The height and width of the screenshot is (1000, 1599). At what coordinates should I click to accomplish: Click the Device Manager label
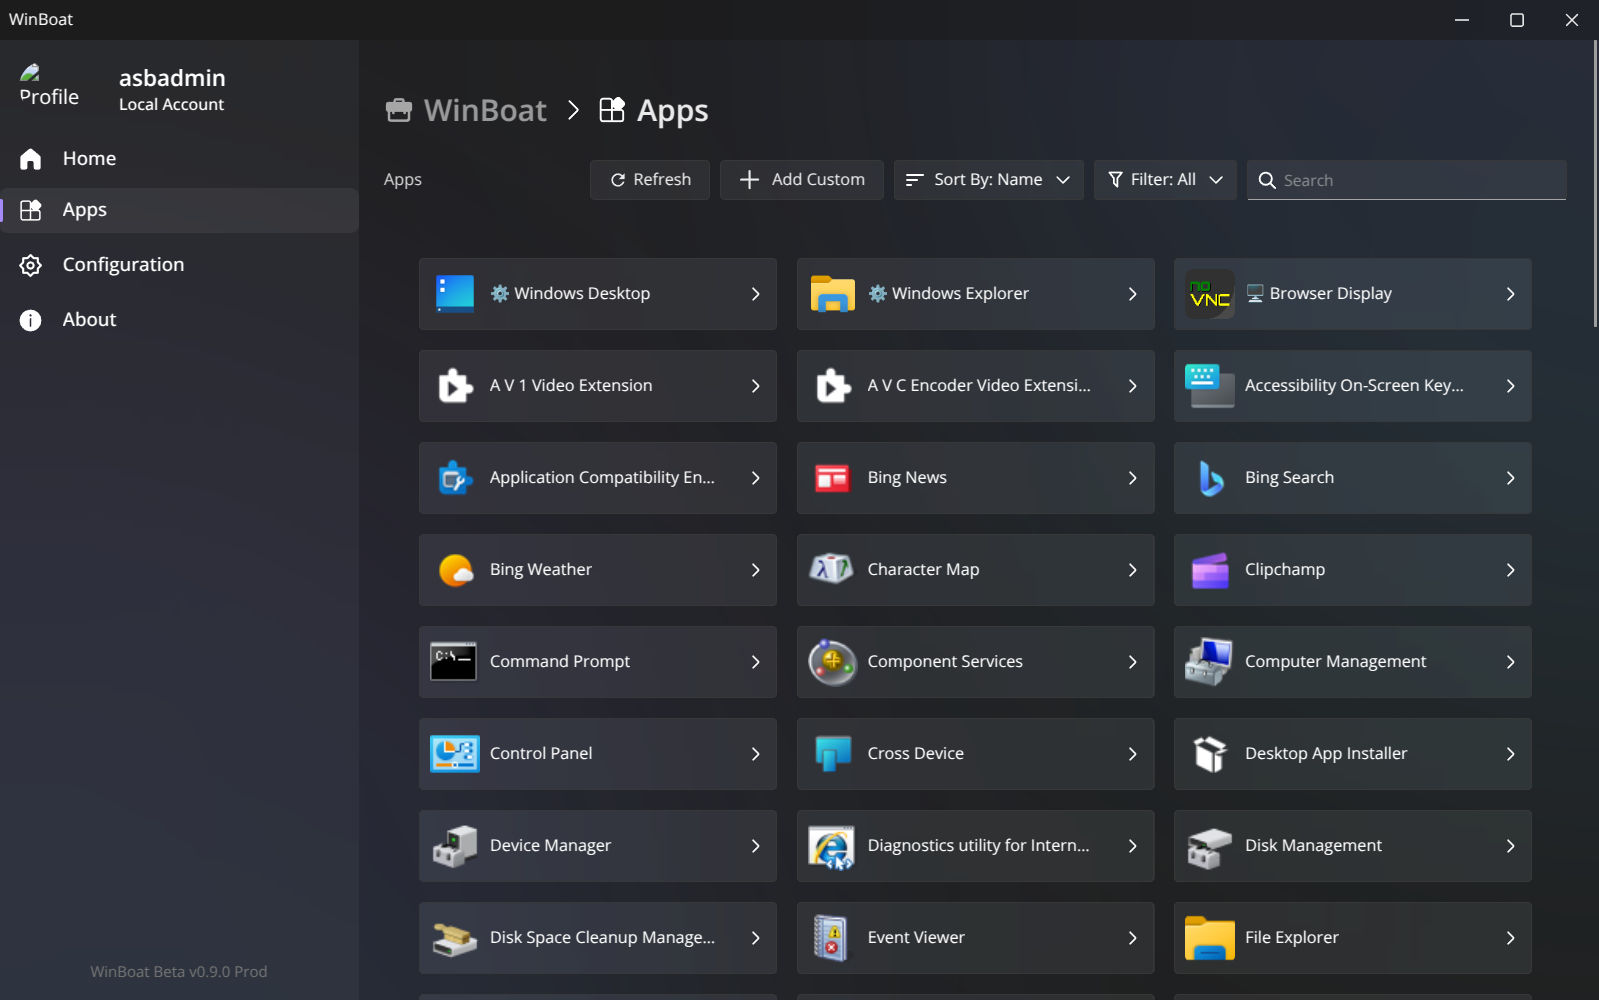[x=550, y=846]
